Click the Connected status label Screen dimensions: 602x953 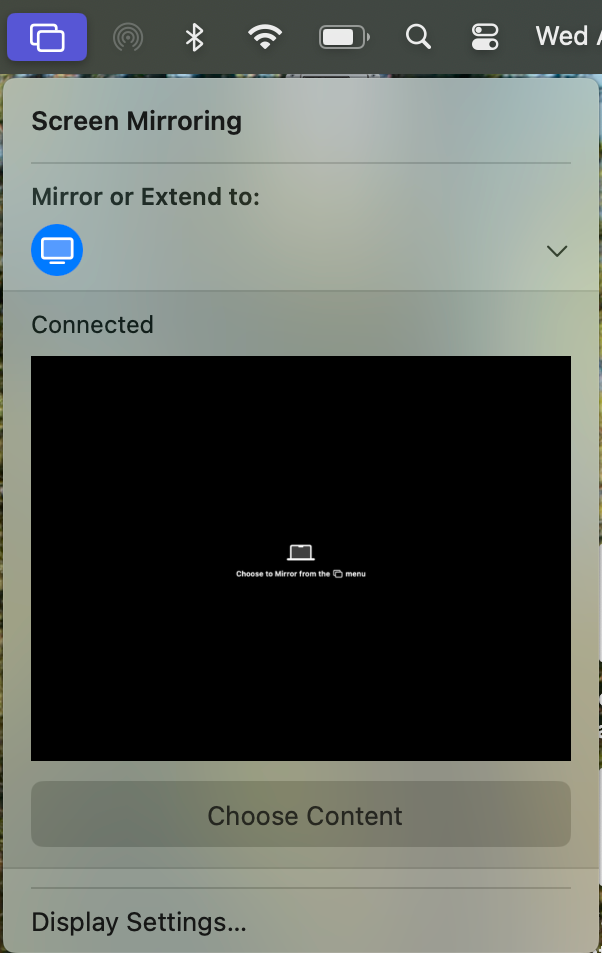tap(92, 325)
